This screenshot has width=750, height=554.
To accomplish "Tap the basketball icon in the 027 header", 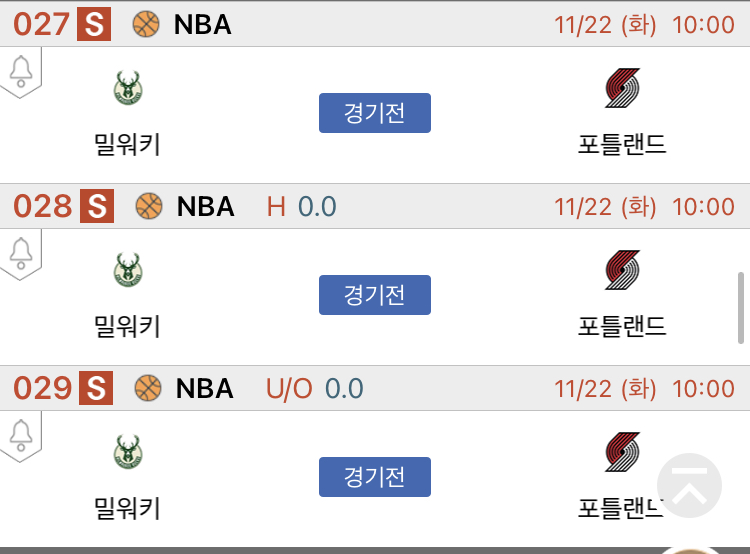I will pos(146,24).
